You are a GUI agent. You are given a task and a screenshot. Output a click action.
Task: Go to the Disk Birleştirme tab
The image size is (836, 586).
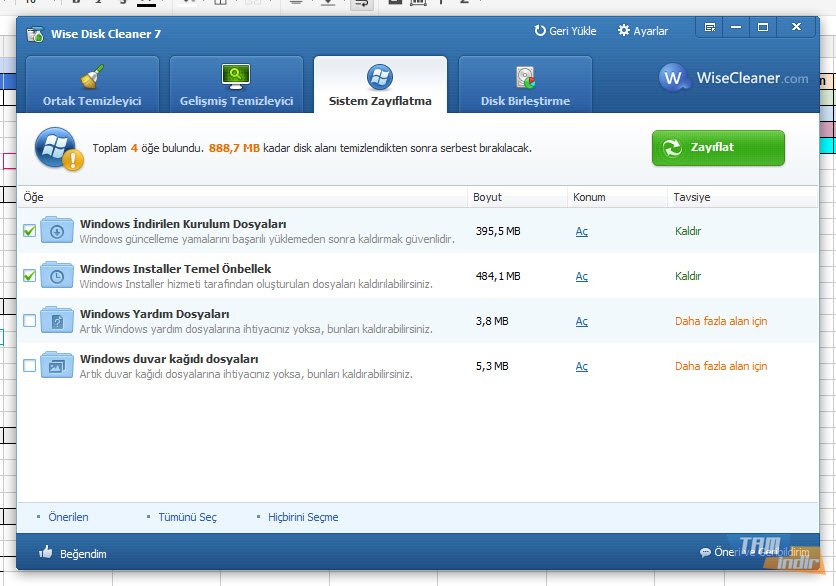click(x=525, y=85)
